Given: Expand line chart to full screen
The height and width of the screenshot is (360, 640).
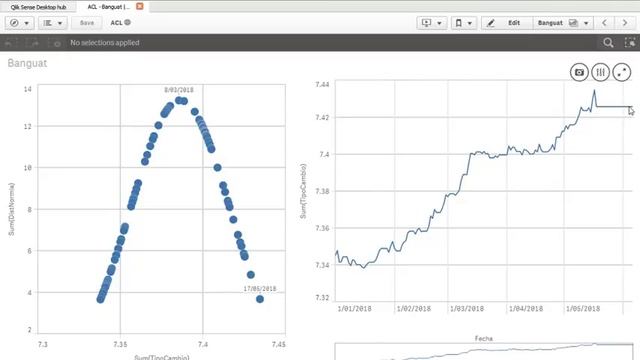Looking at the screenshot, I should [622, 72].
